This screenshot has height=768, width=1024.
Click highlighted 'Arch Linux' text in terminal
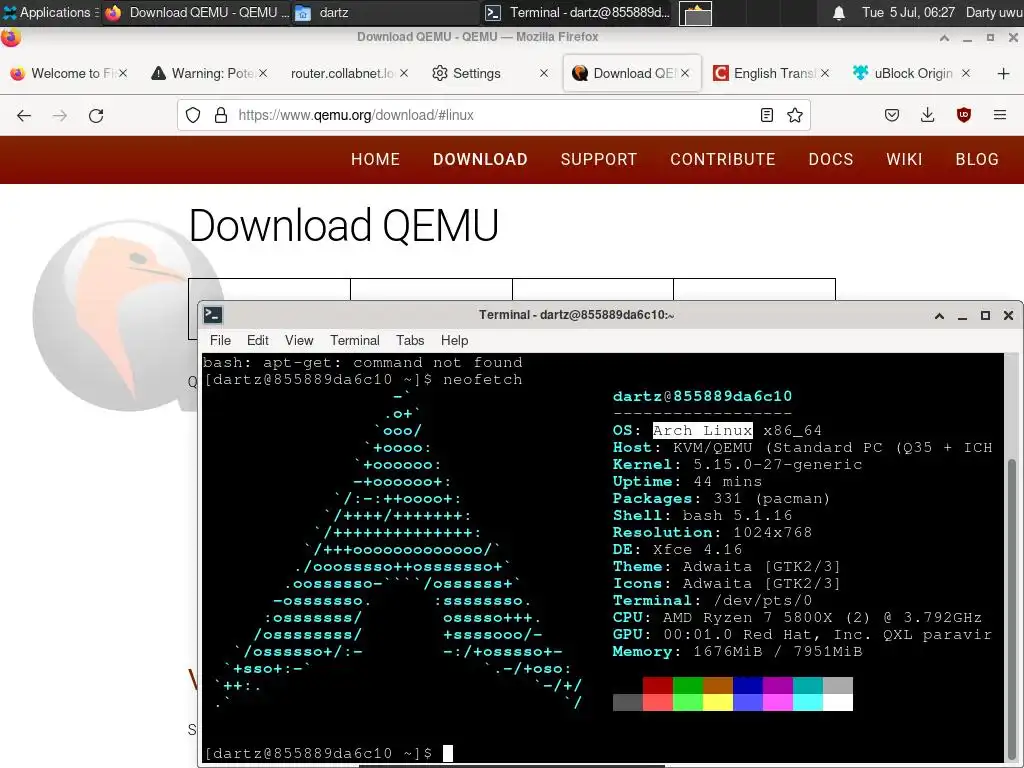tap(703, 430)
